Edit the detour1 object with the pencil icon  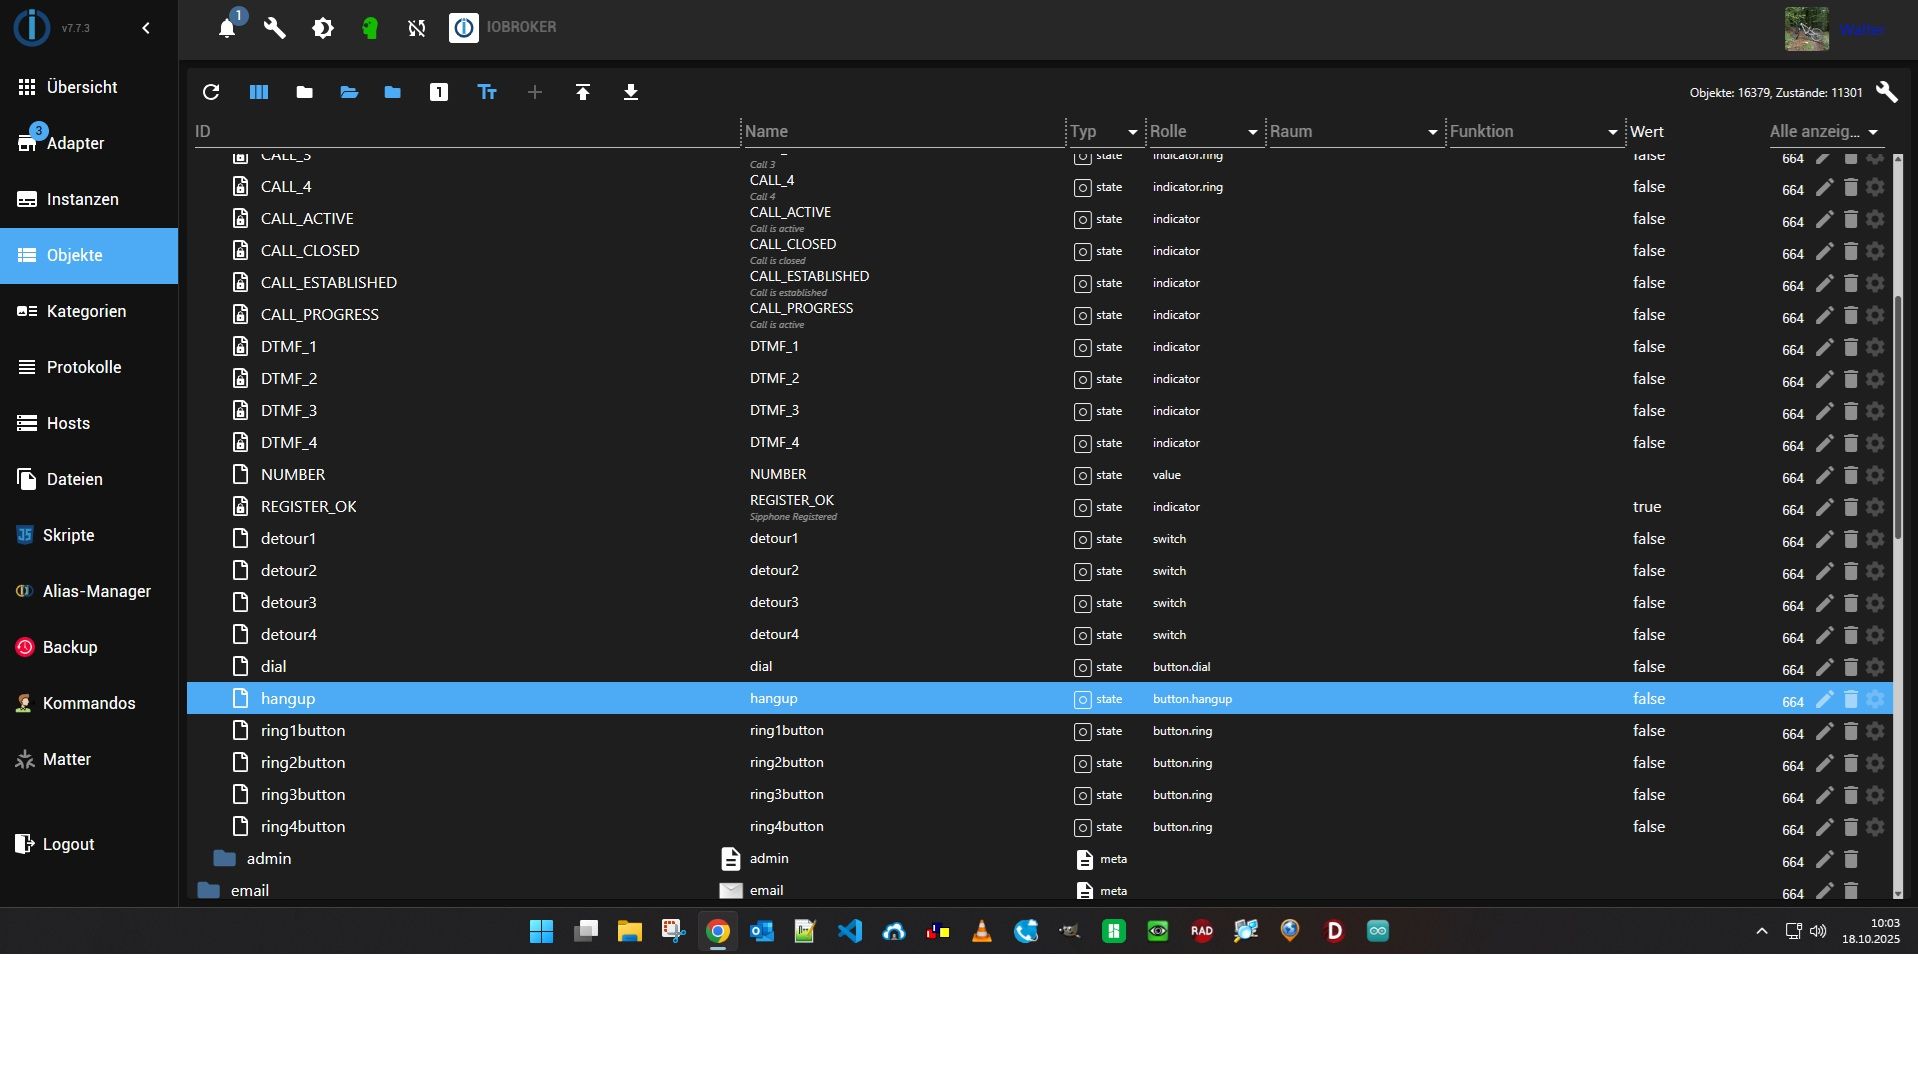(1825, 539)
